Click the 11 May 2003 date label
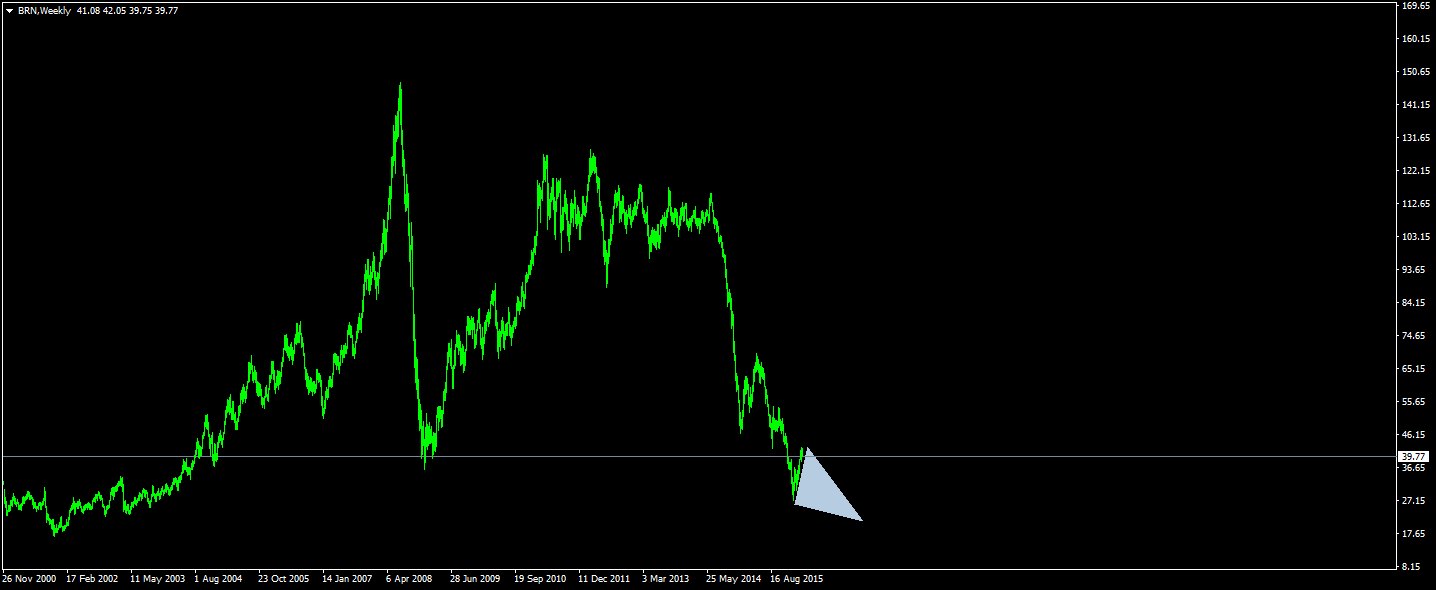Viewport: 1436px width, 590px height. (158, 579)
